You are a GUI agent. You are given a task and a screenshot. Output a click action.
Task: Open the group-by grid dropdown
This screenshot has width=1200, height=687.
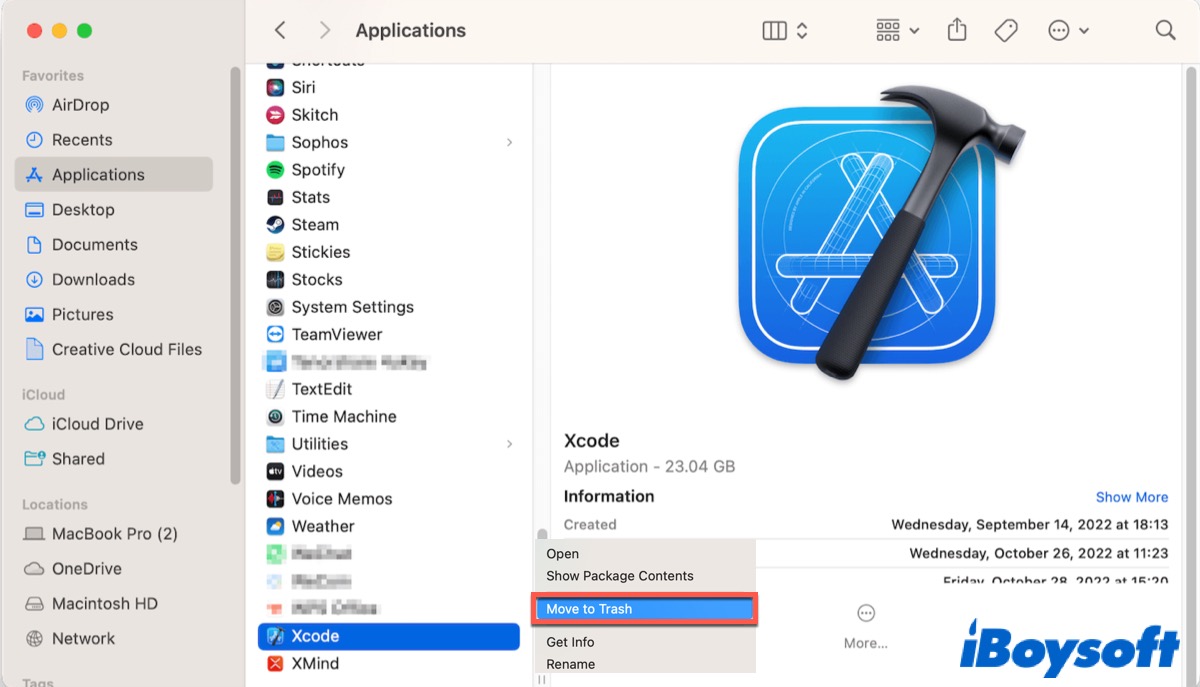pos(897,31)
